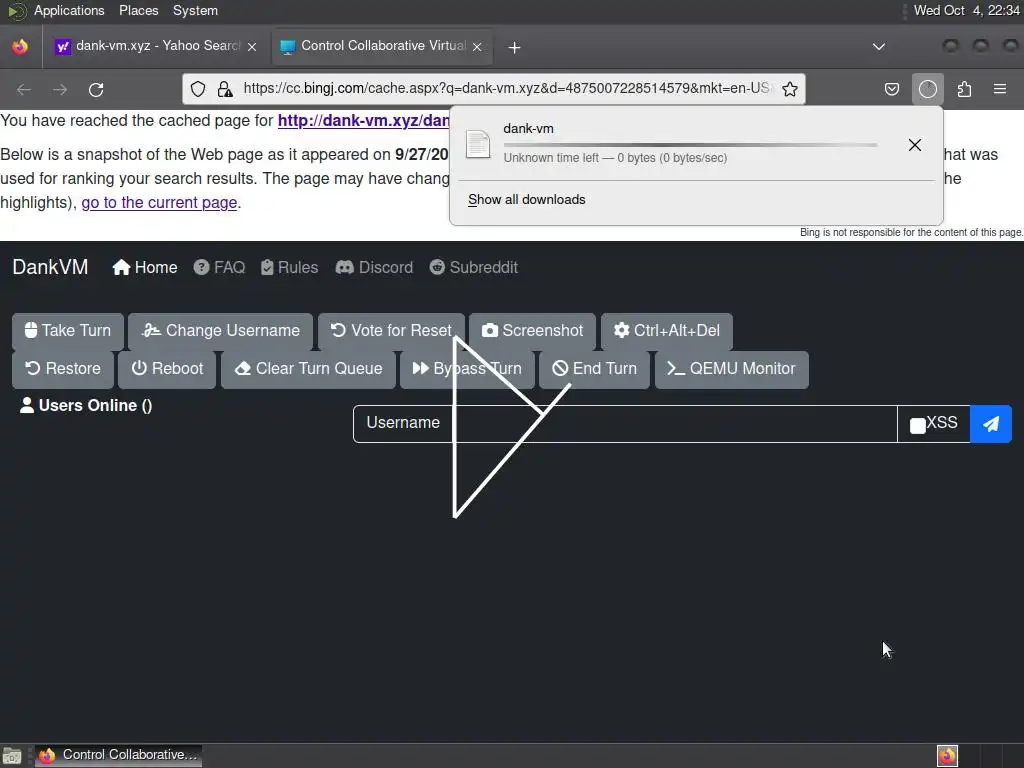The width and height of the screenshot is (1024, 768).
Task: Open Change Username dialog
Action: pos(220,330)
